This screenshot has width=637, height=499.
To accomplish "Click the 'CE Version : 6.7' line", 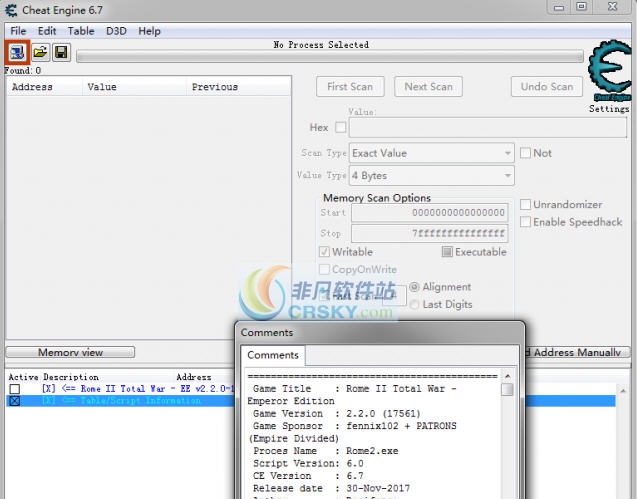I will [308, 476].
